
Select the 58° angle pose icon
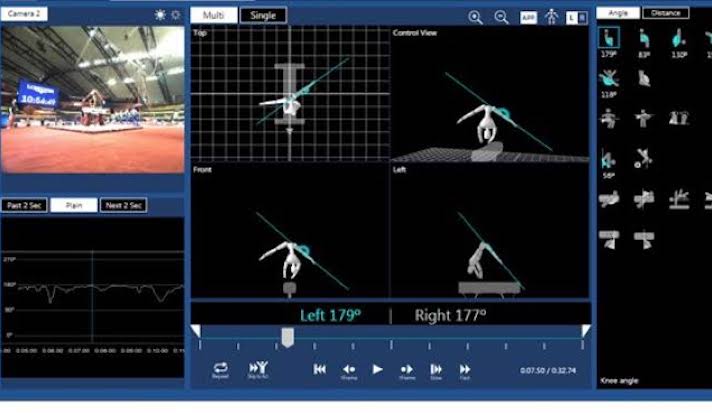click(608, 159)
